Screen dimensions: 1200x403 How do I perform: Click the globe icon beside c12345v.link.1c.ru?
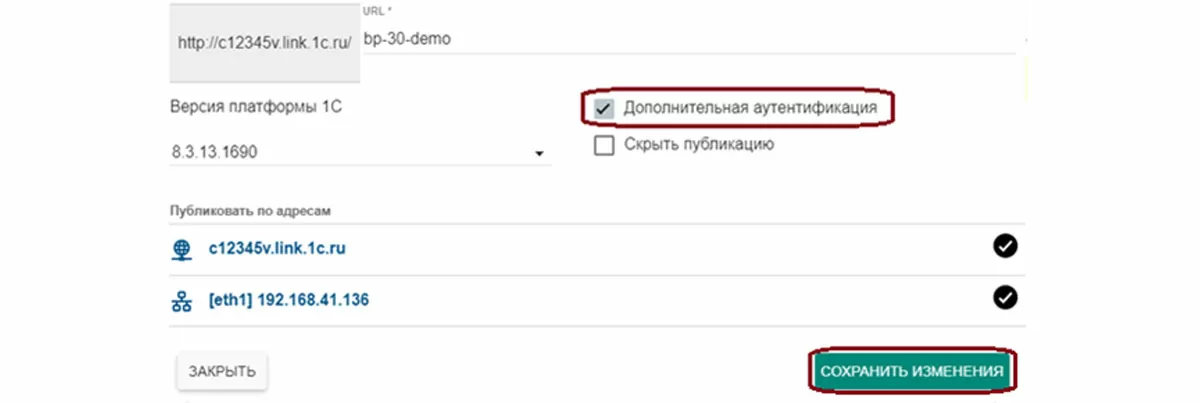[x=181, y=249]
